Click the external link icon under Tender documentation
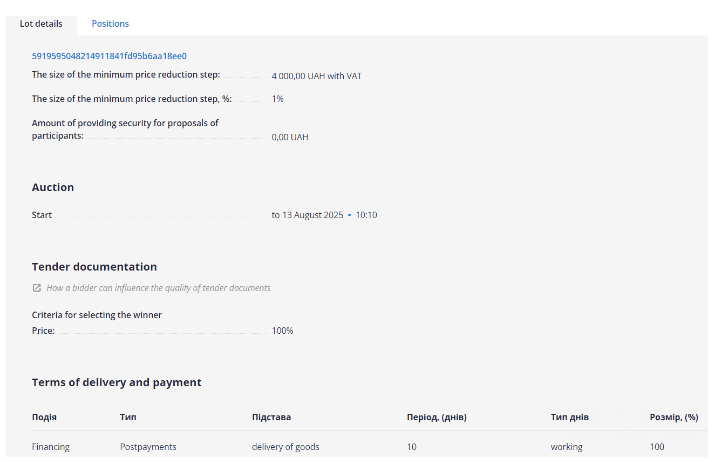Viewport: 714px width, 462px height. point(37,288)
